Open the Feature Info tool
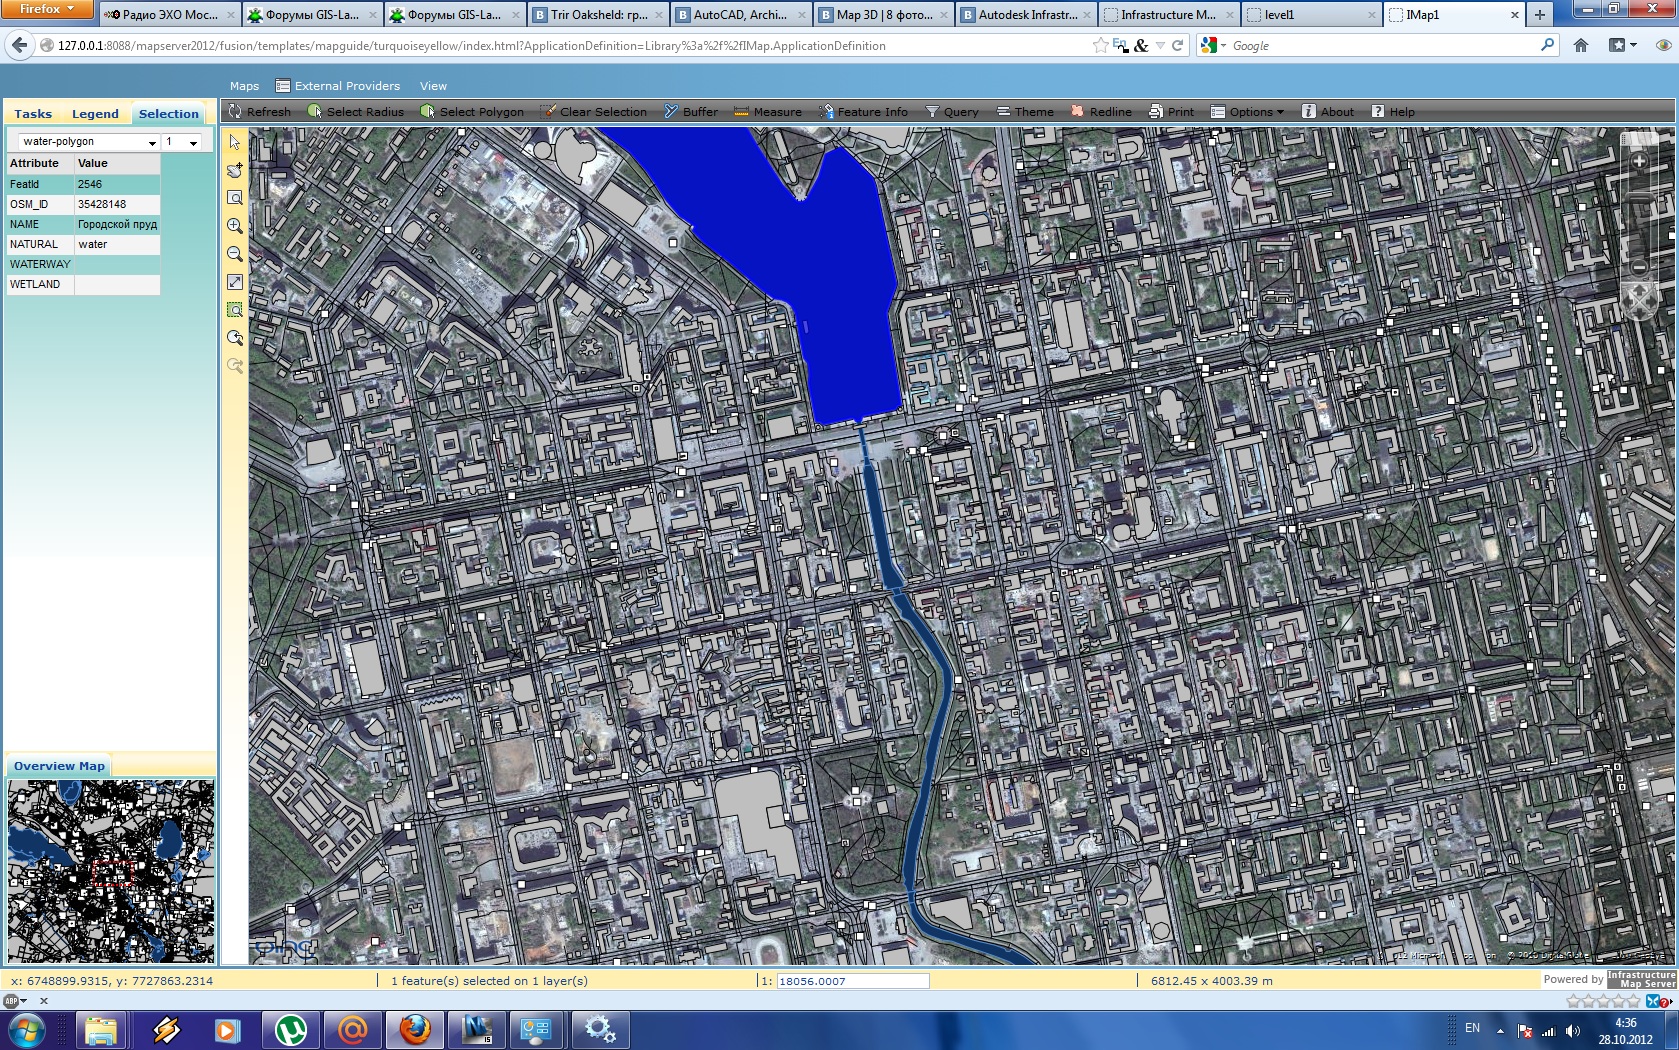1679x1050 pixels. click(x=864, y=112)
